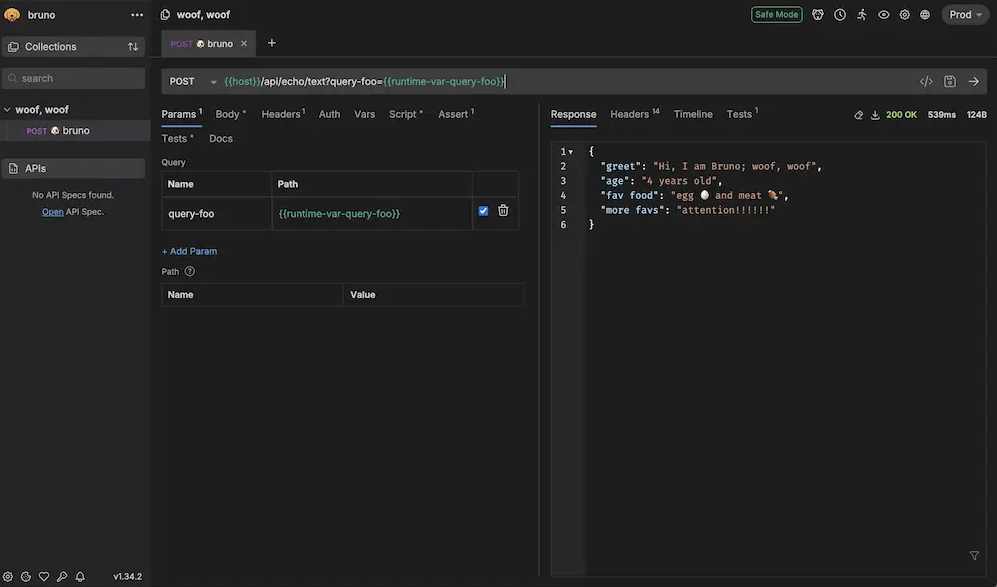Open the collection runner (running man icon)
Image resolution: width=997 pixels, height=587 pixels.
click(862, 15)
